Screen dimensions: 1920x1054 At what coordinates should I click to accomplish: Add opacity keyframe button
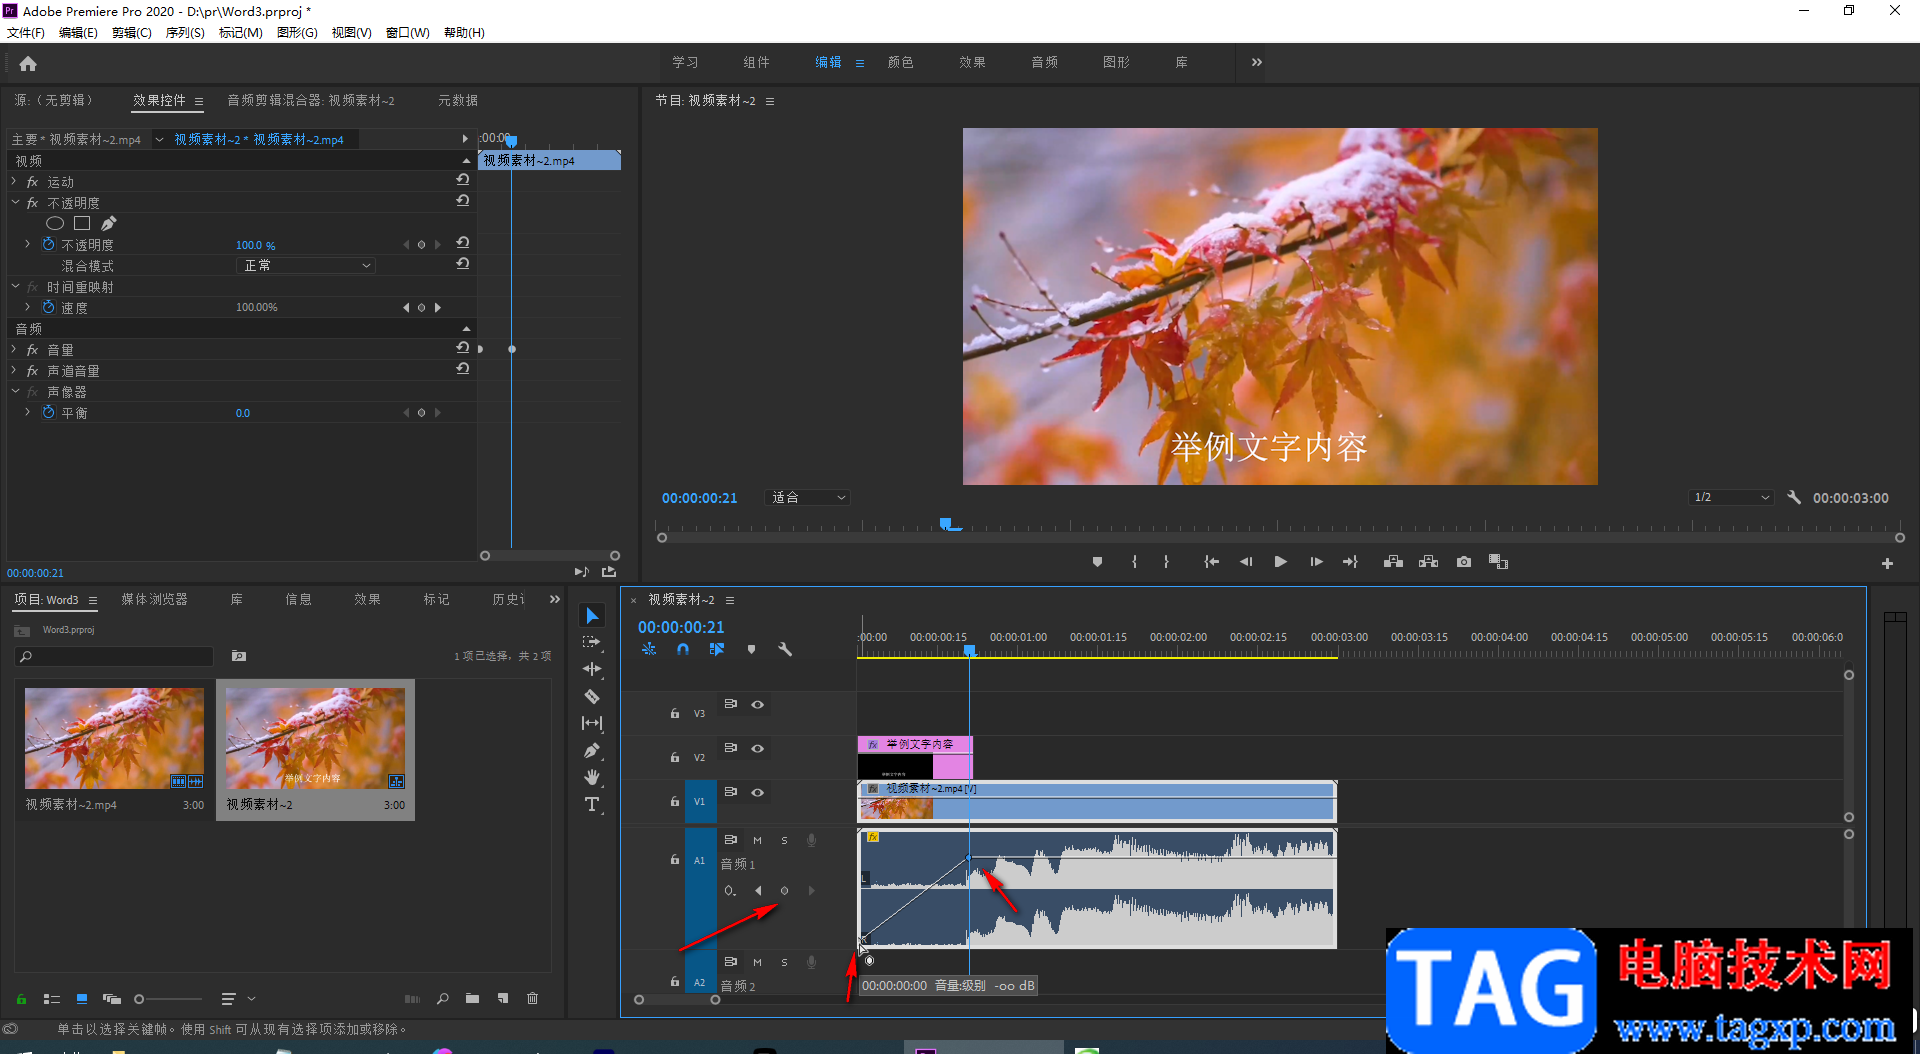click(421, 245)
